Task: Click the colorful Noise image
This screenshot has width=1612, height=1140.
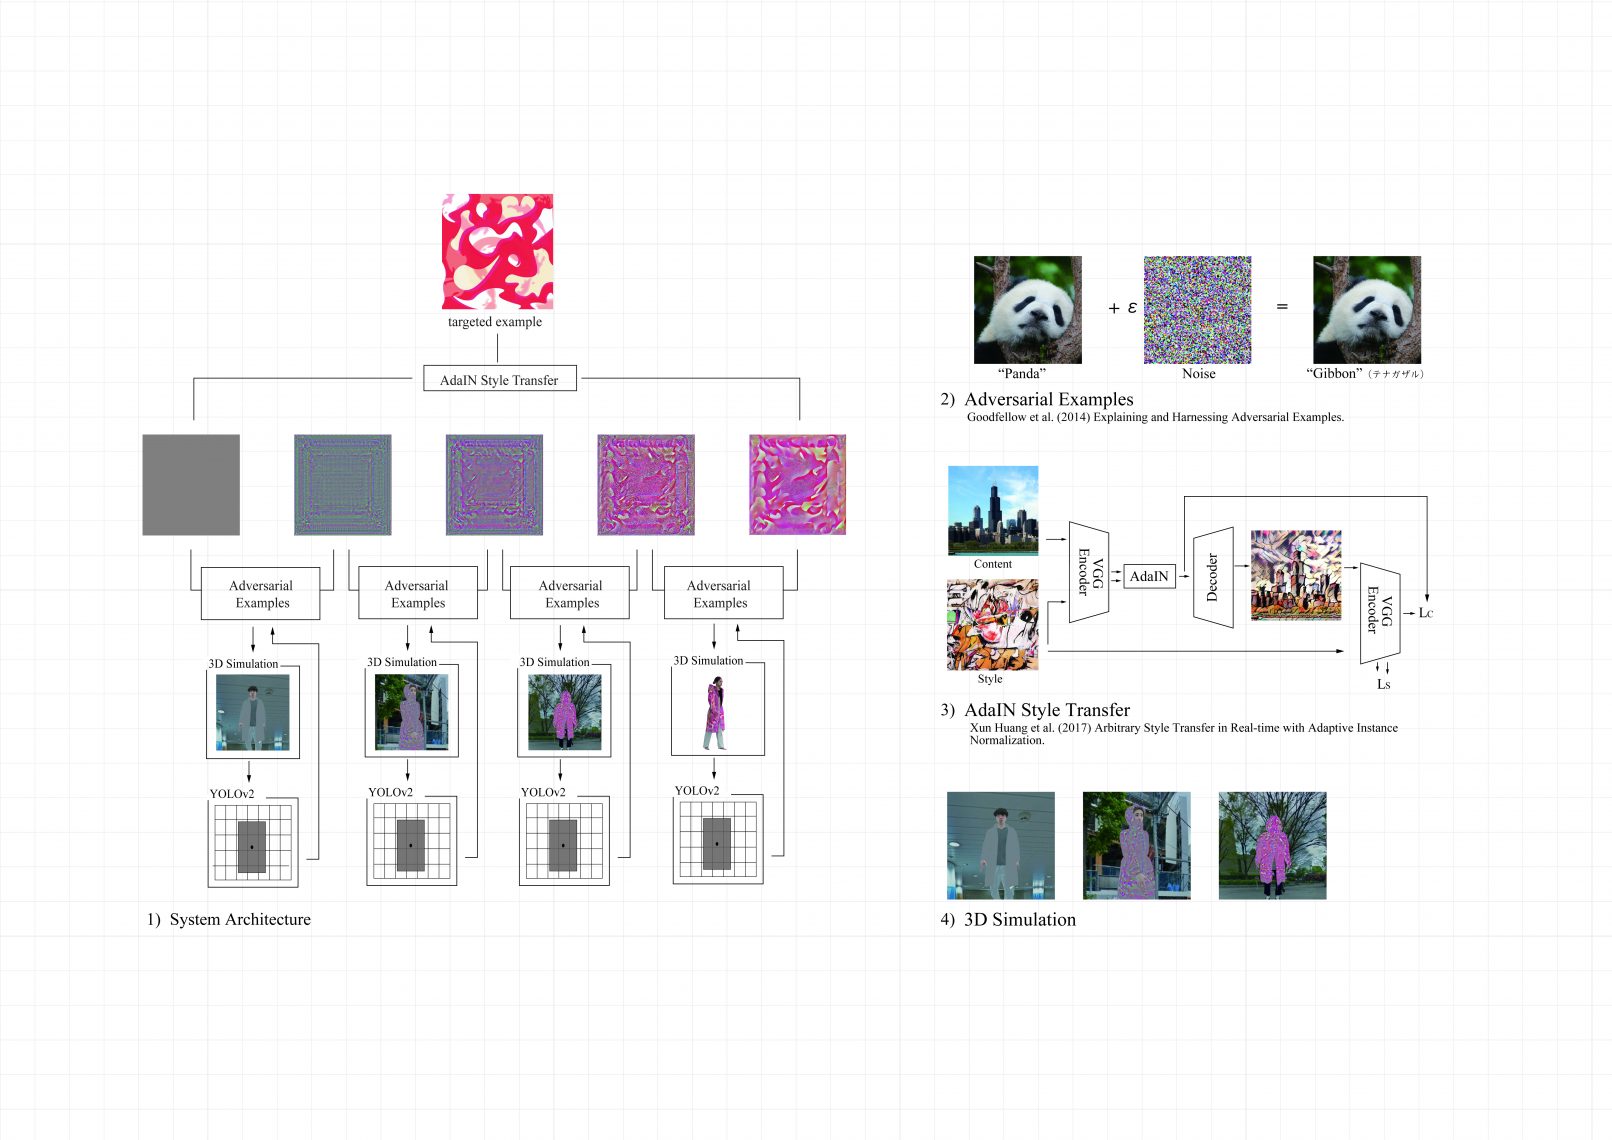Action: tap(1197, 310)
